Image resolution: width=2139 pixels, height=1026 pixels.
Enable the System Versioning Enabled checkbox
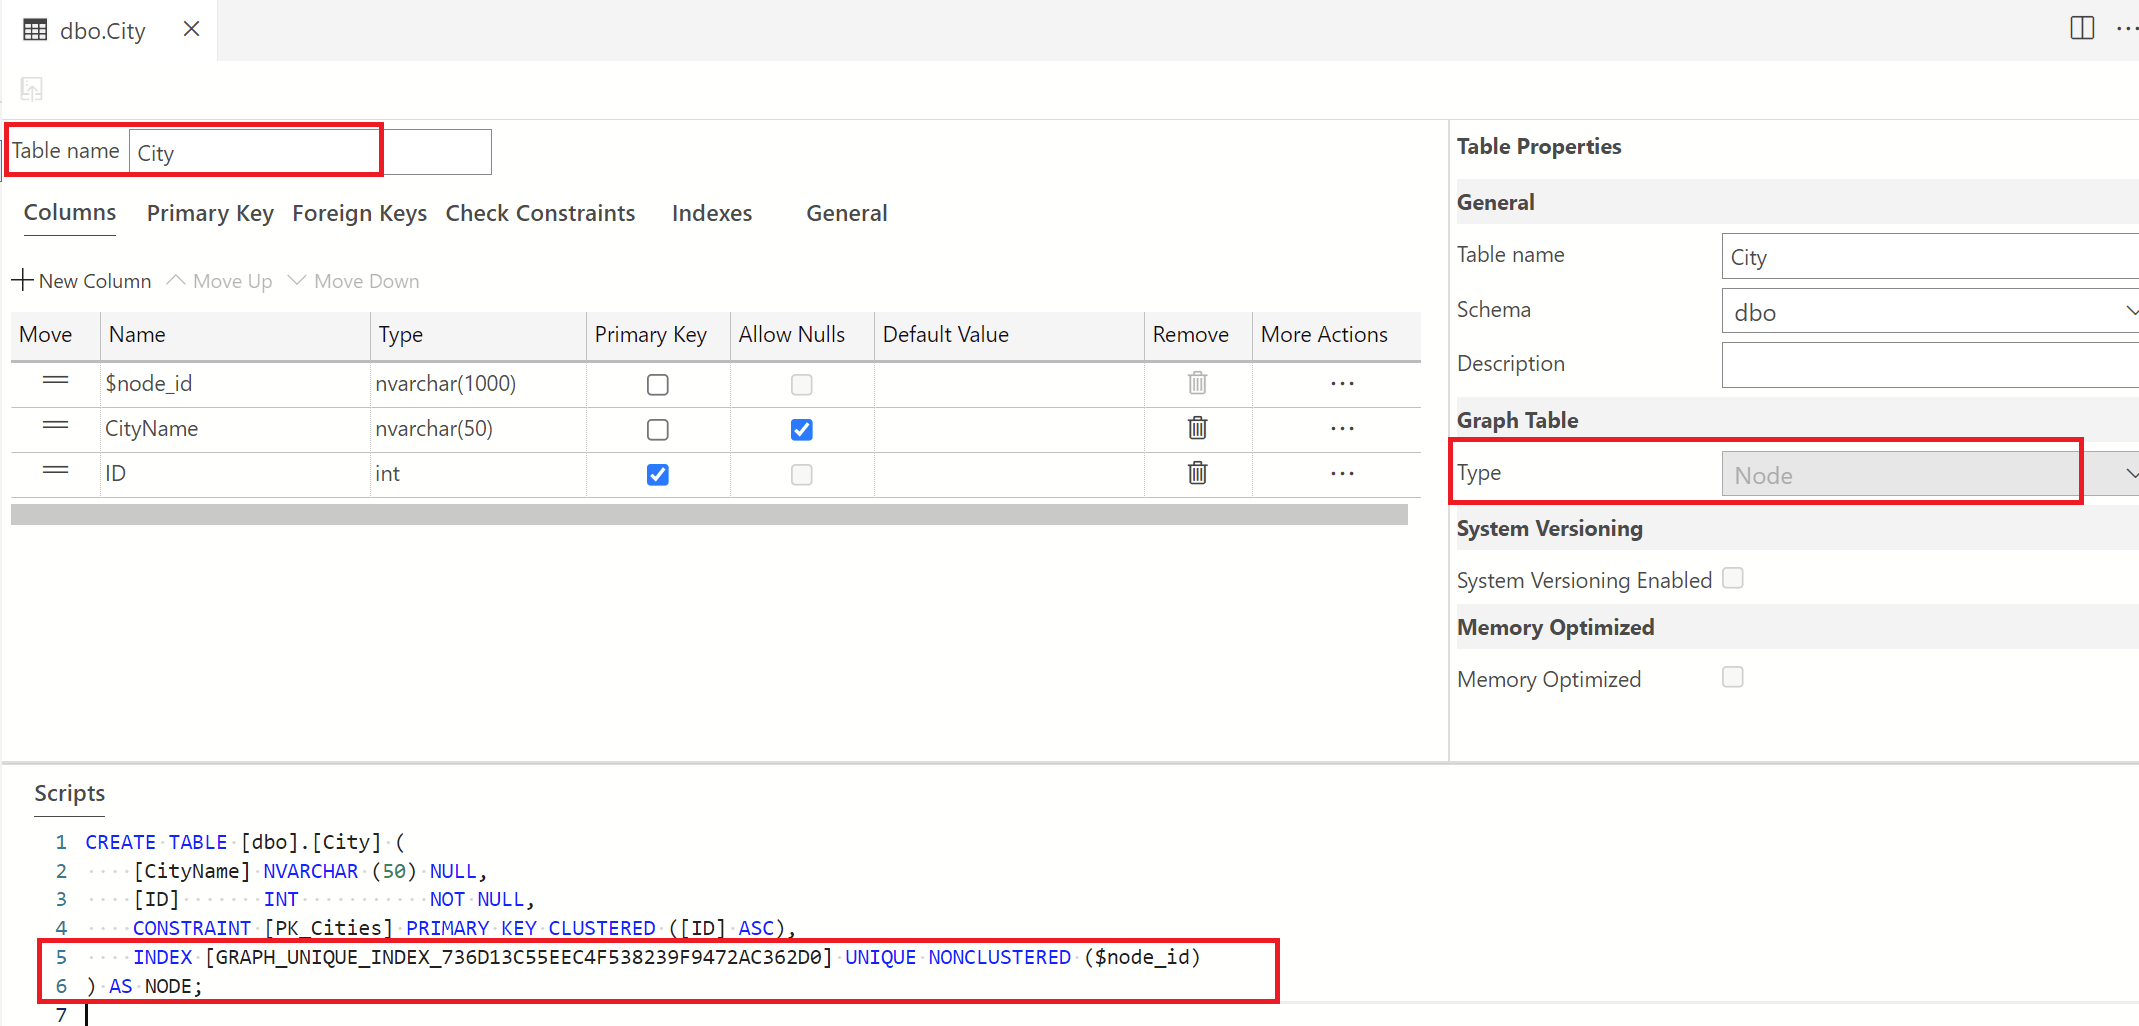click(x=1733, y=578)
